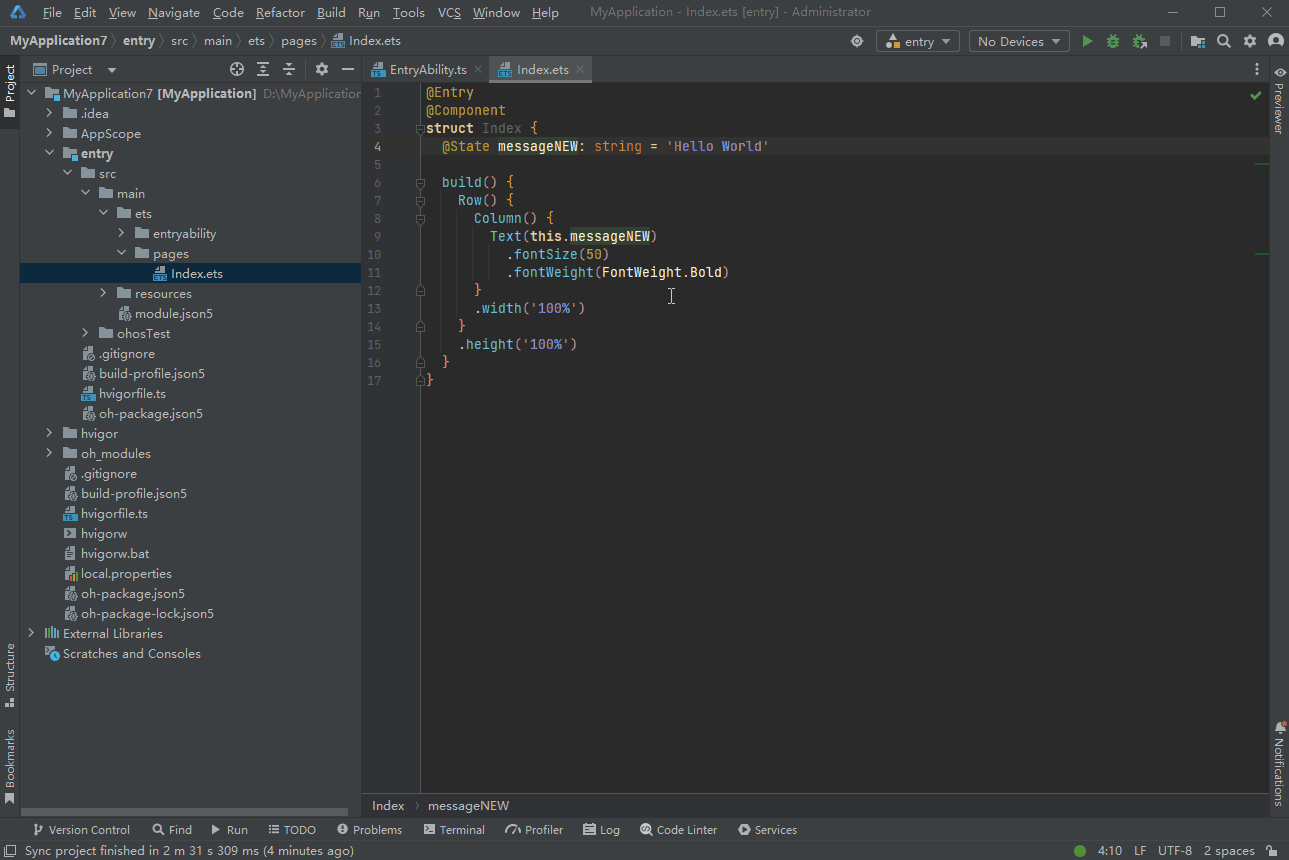Click the green Run triangle icon
The image size is (1289, 860).
(1088, 41)
